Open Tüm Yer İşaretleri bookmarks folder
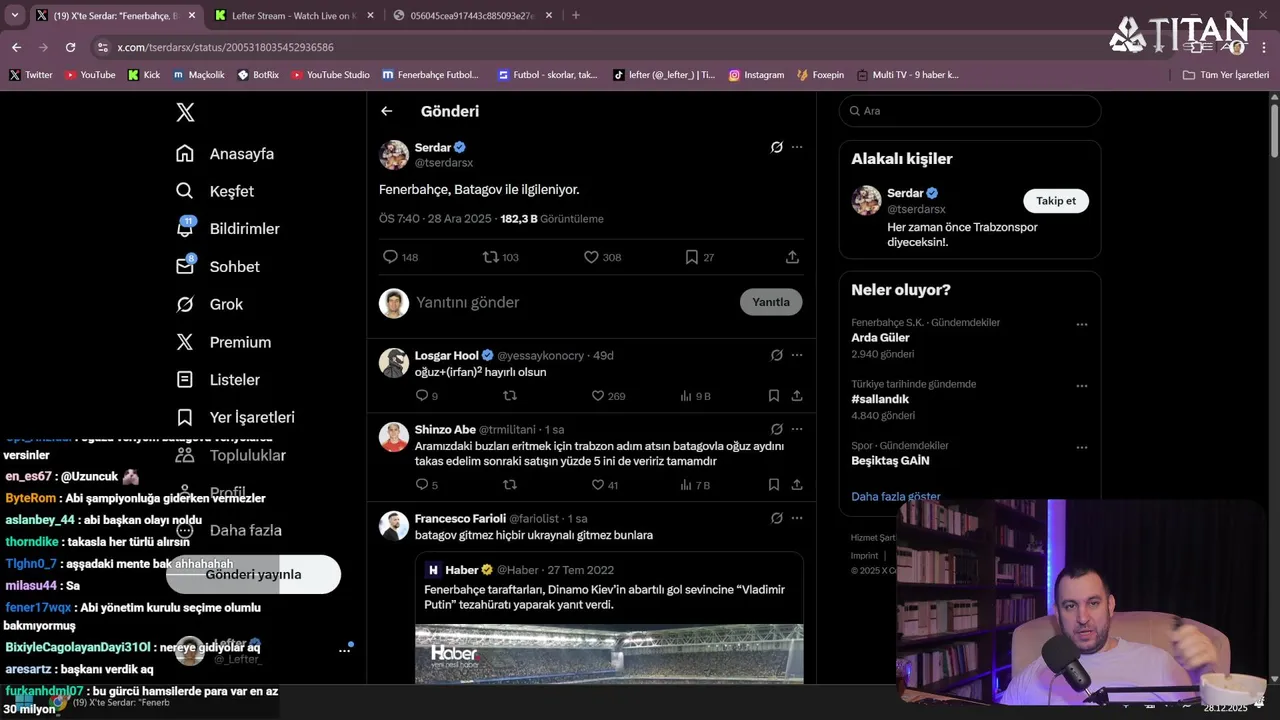1280x720 pixels. point(1226,75)
